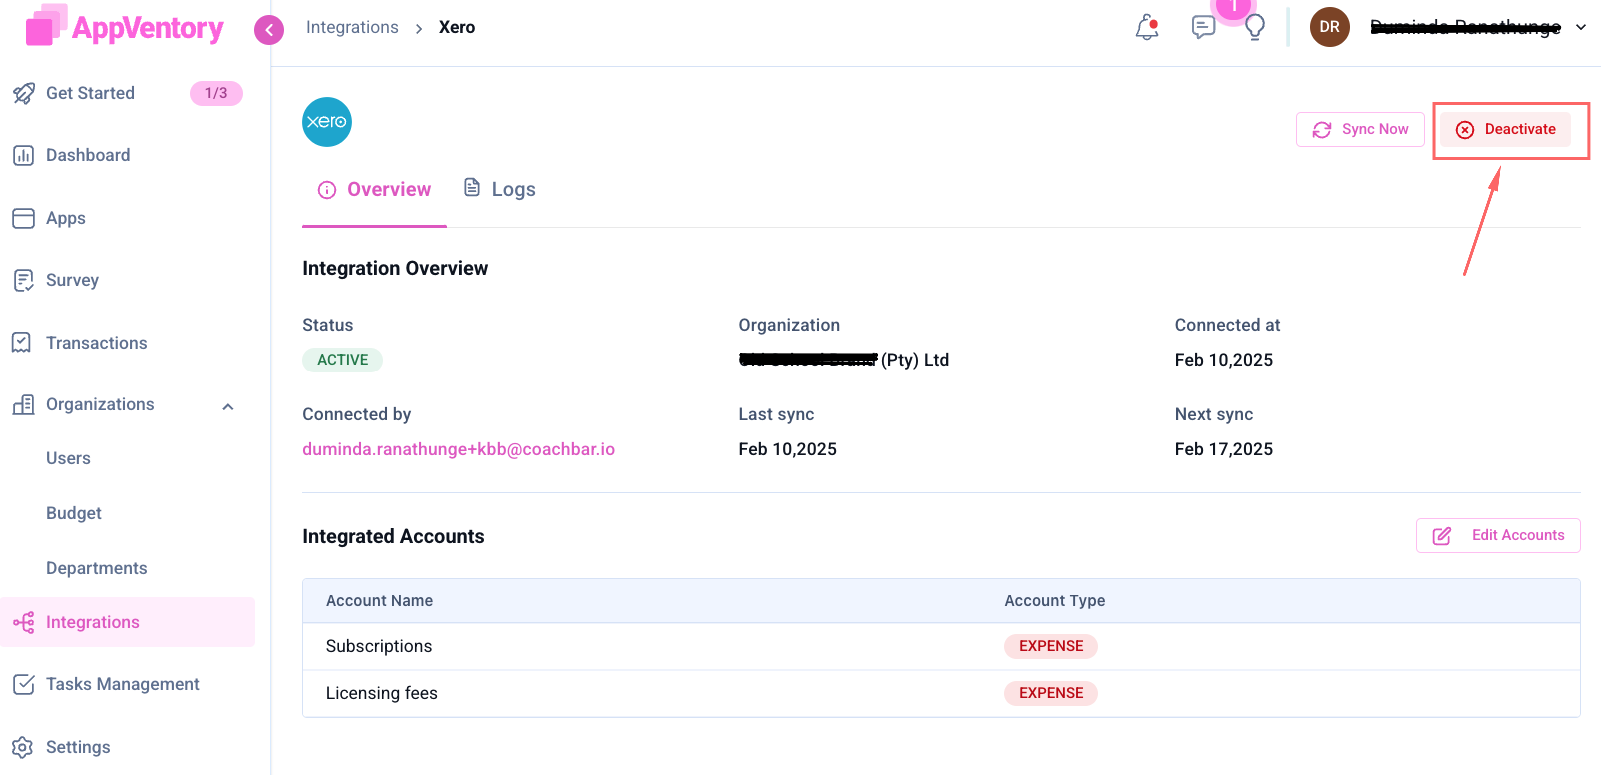Click the Settings gear icon
The width and height of the screenshot is (1601, 775).
click(x=23, y=747)
